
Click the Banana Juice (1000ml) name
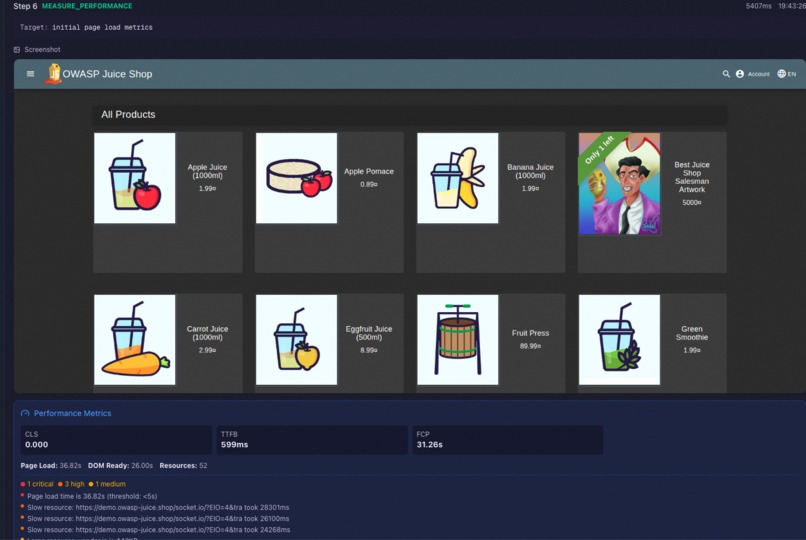[530, 171]
